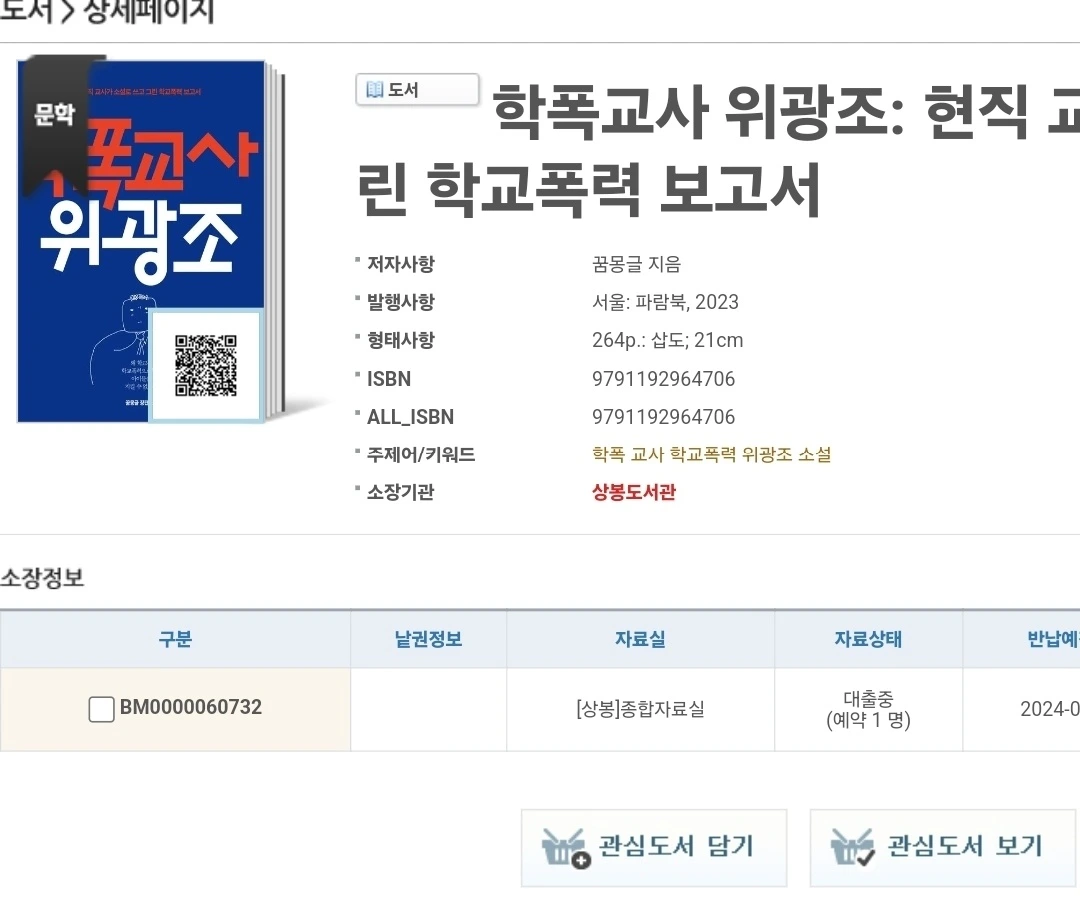Click the book icon in the 도서 badge
This screenshot has height=905, width=1080.
point(374,90)
